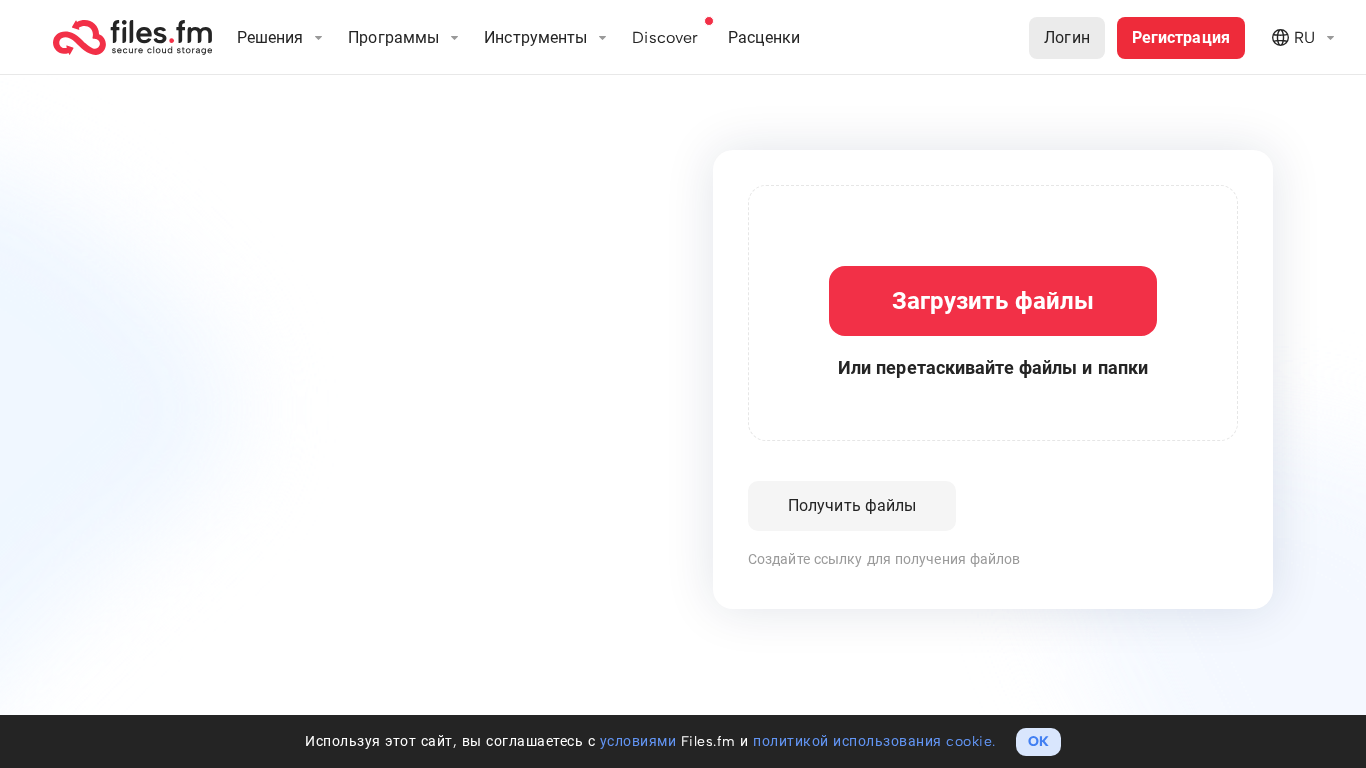Open the Расценки pricing page
1366x768 pixels.
point(764,38)
